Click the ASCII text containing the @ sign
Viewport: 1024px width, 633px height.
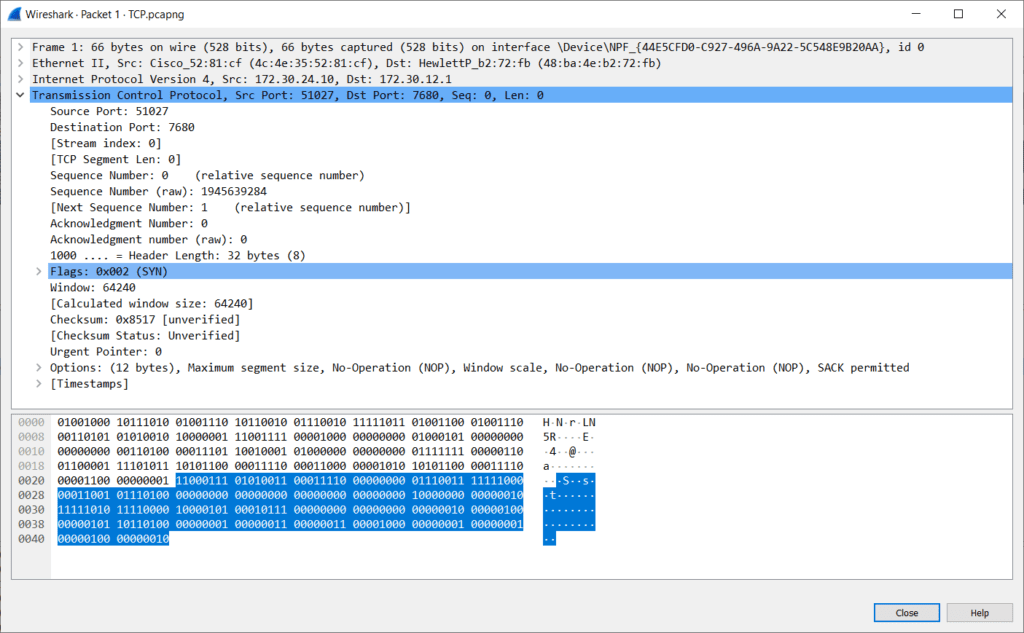569,451
